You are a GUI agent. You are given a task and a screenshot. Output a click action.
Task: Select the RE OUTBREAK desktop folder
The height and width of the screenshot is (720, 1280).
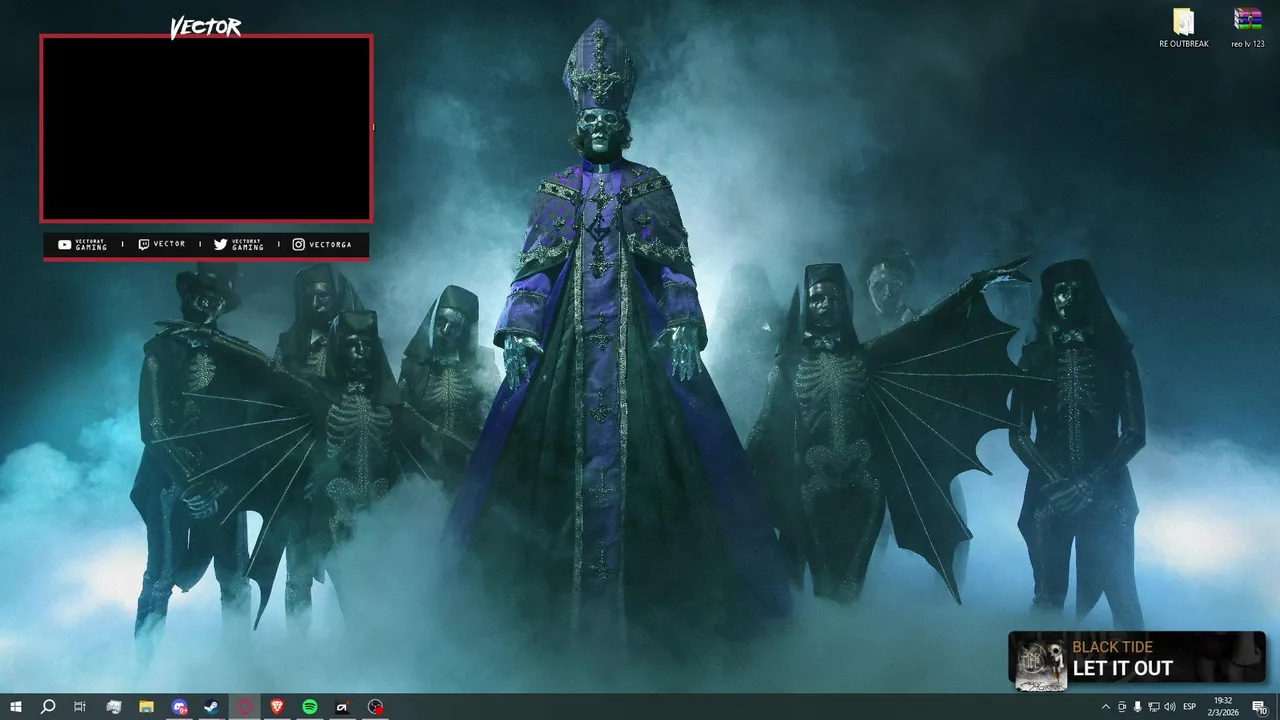(1184, 29)
